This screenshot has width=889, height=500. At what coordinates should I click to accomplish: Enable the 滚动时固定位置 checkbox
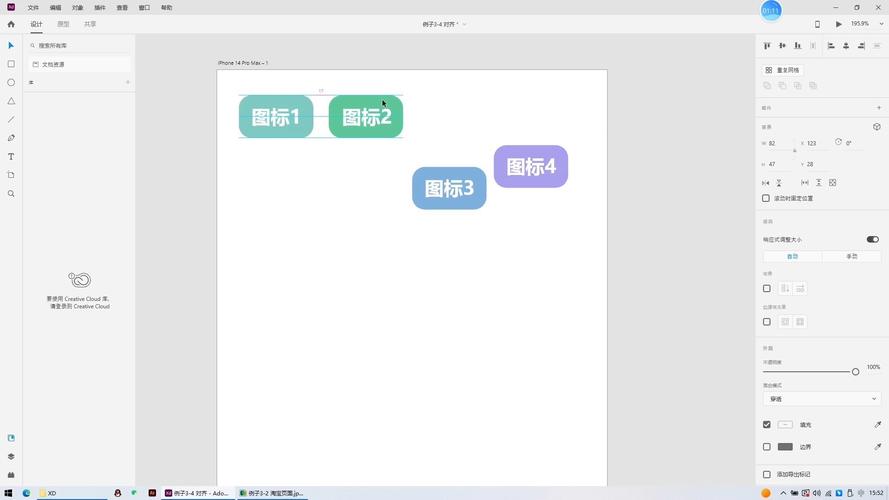pos(767,198)
